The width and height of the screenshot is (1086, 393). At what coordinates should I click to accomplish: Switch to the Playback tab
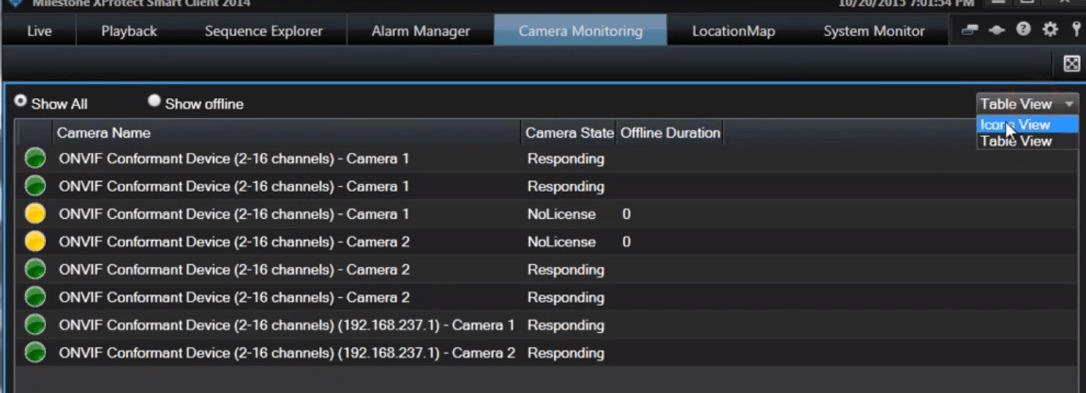[x=129, y=31]
